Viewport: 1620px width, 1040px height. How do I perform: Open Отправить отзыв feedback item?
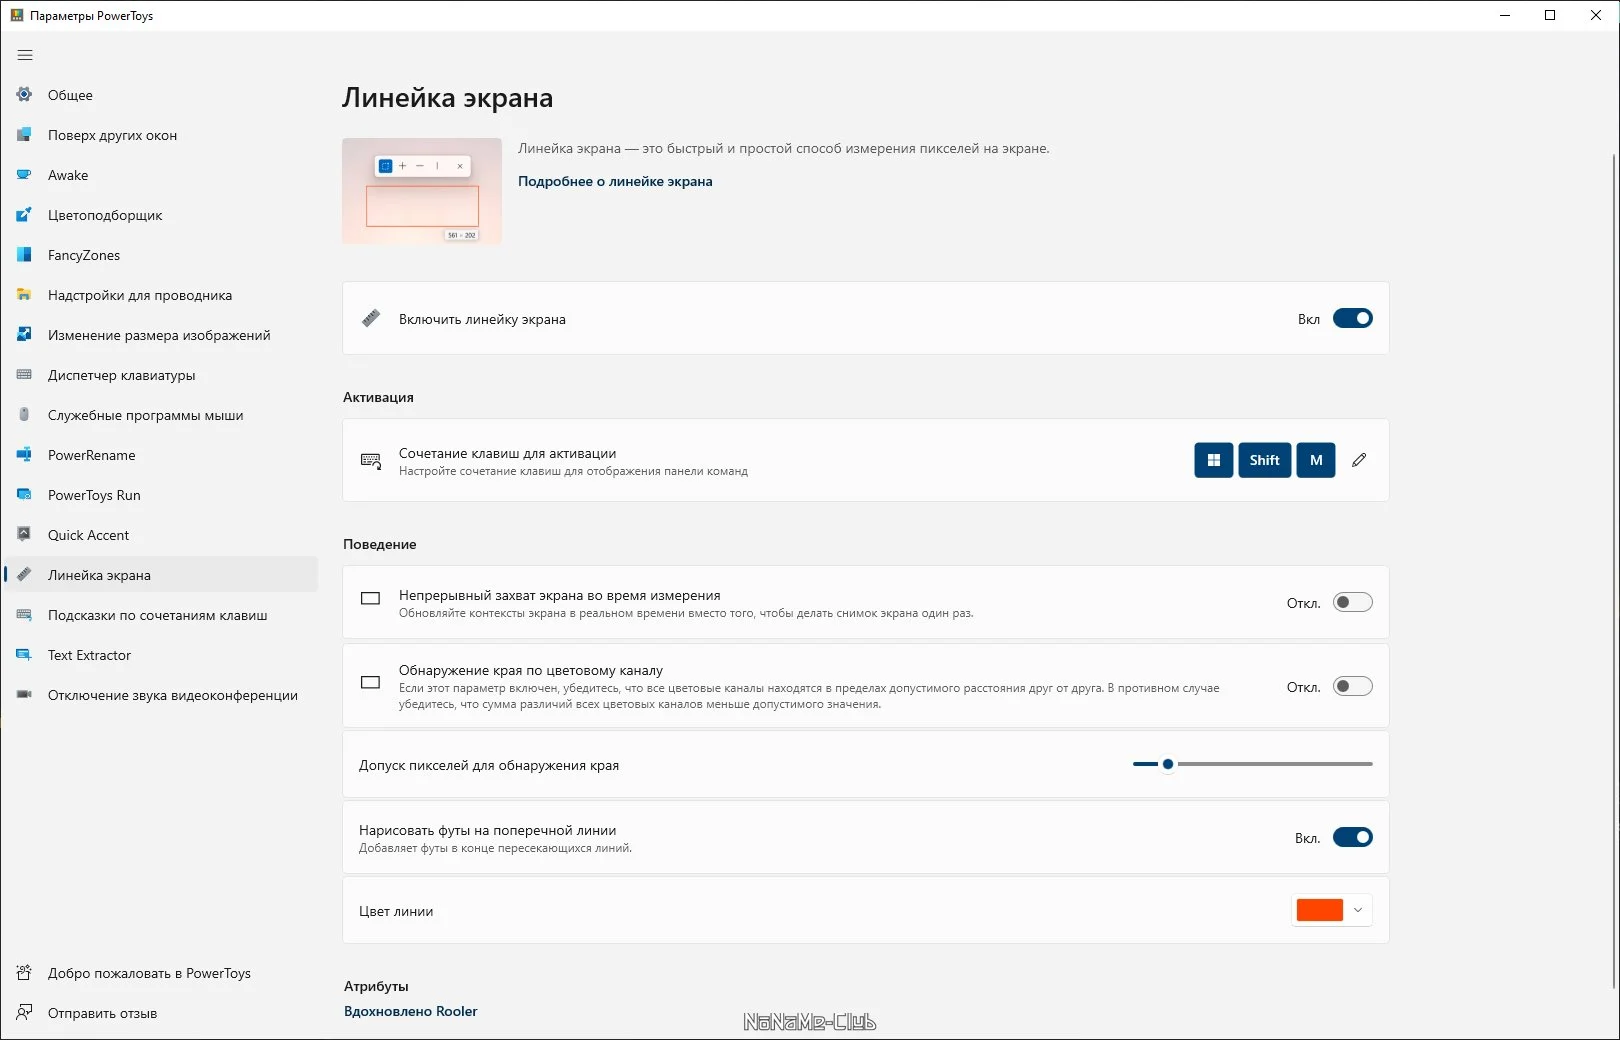click(162, 1013)
